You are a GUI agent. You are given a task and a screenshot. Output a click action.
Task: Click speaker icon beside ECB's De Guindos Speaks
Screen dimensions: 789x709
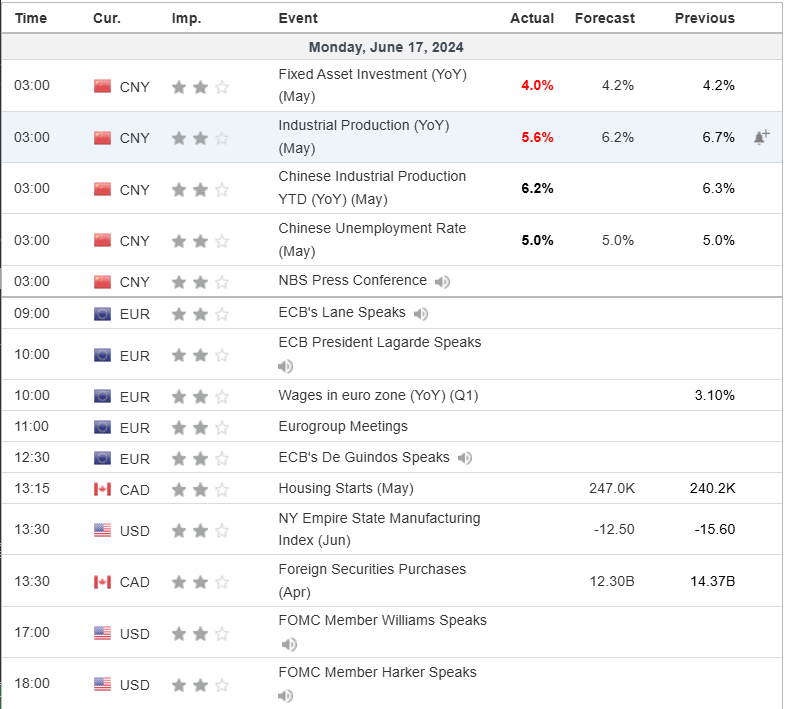[x=465, y=459]
